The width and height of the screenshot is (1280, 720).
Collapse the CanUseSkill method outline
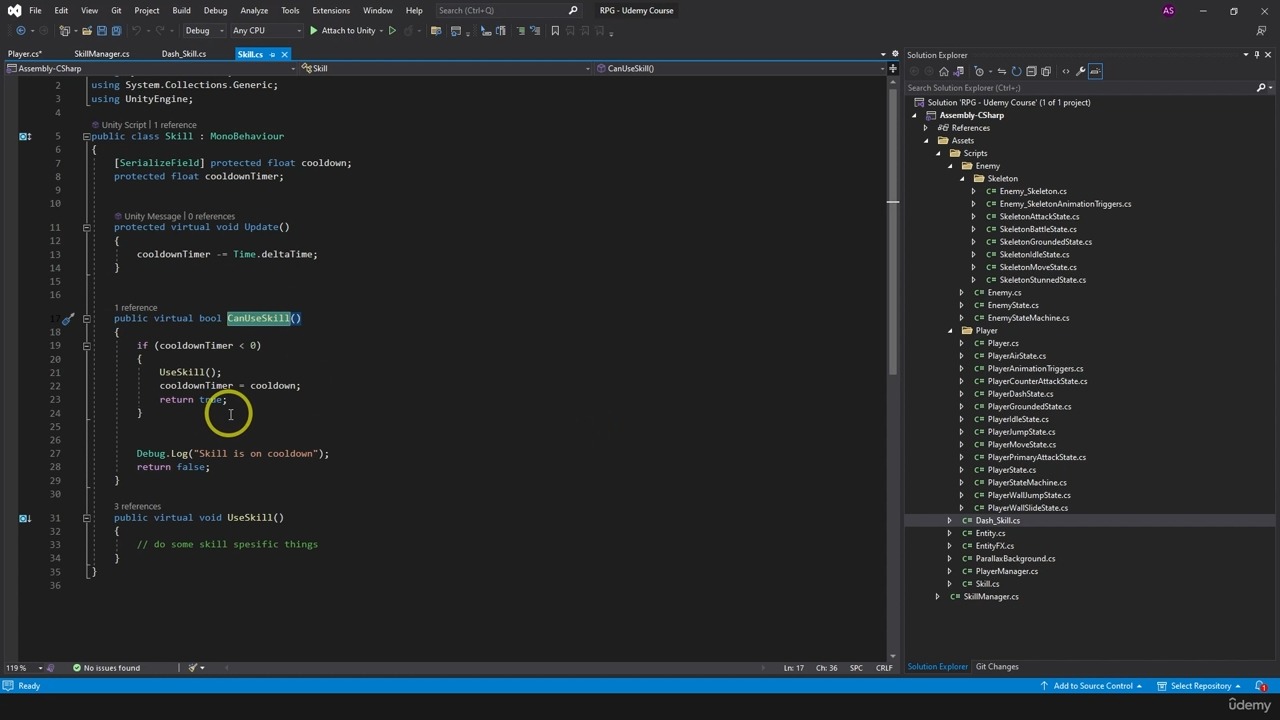point(86,318)
